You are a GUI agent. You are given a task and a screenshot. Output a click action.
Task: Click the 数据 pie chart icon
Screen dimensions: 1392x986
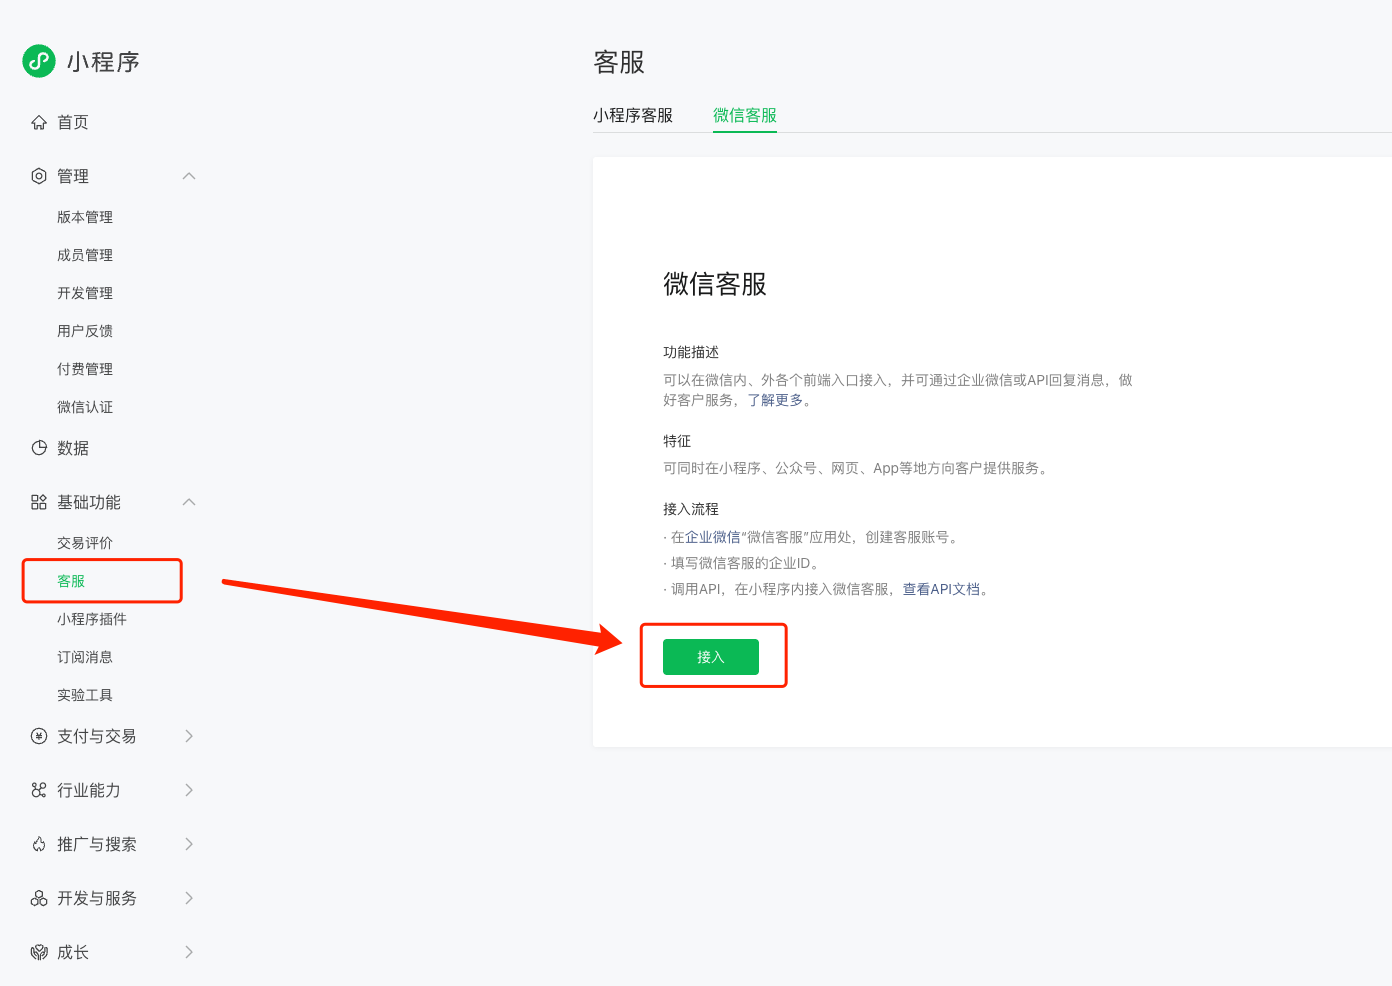pyautogui.click(x=39, y=448)
